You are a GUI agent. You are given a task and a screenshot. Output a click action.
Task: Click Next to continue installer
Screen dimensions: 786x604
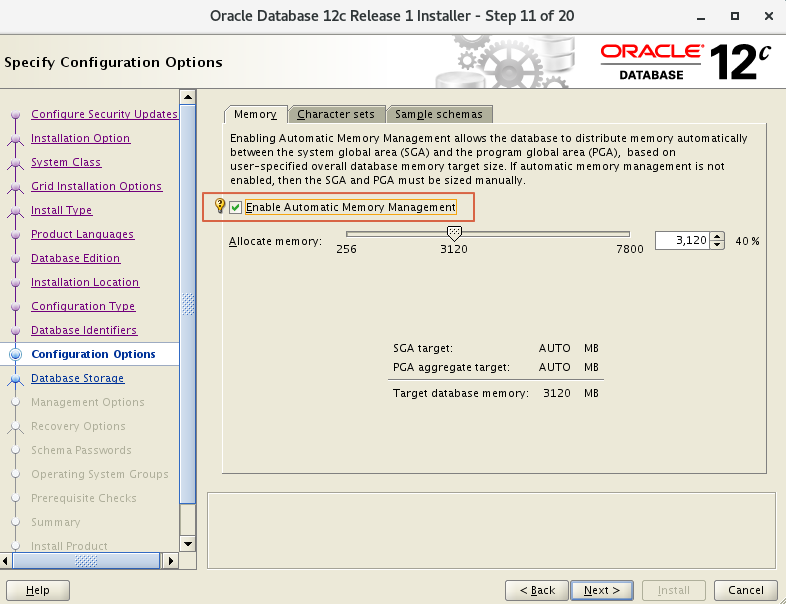coord(602,590)
